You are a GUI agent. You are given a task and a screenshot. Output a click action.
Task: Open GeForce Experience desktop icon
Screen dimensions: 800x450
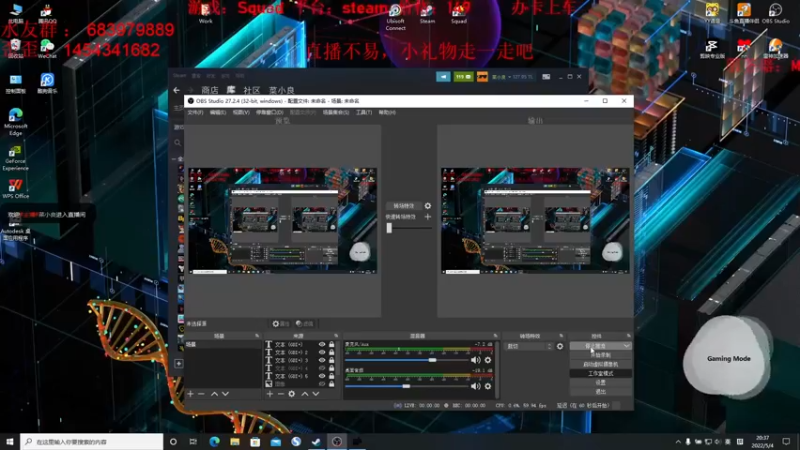point(15,158)
